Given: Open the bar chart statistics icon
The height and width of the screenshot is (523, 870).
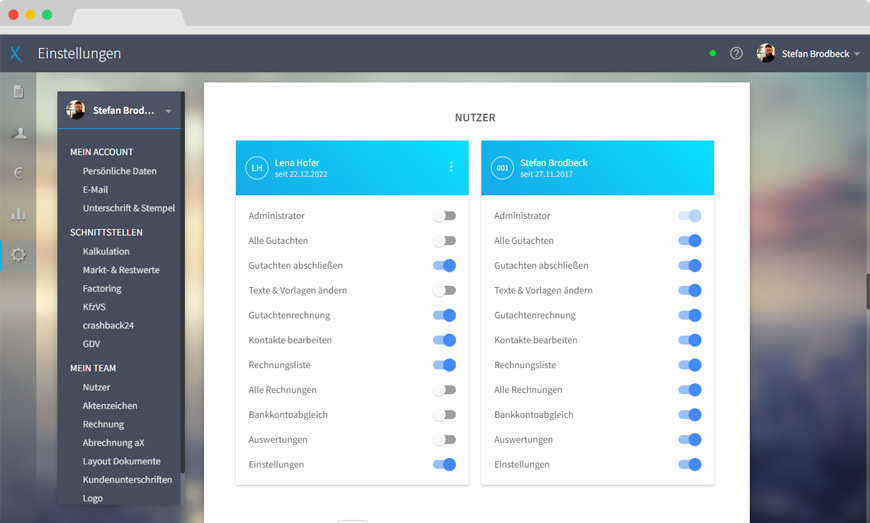Looking at the screenshot, I should point(18,213).
